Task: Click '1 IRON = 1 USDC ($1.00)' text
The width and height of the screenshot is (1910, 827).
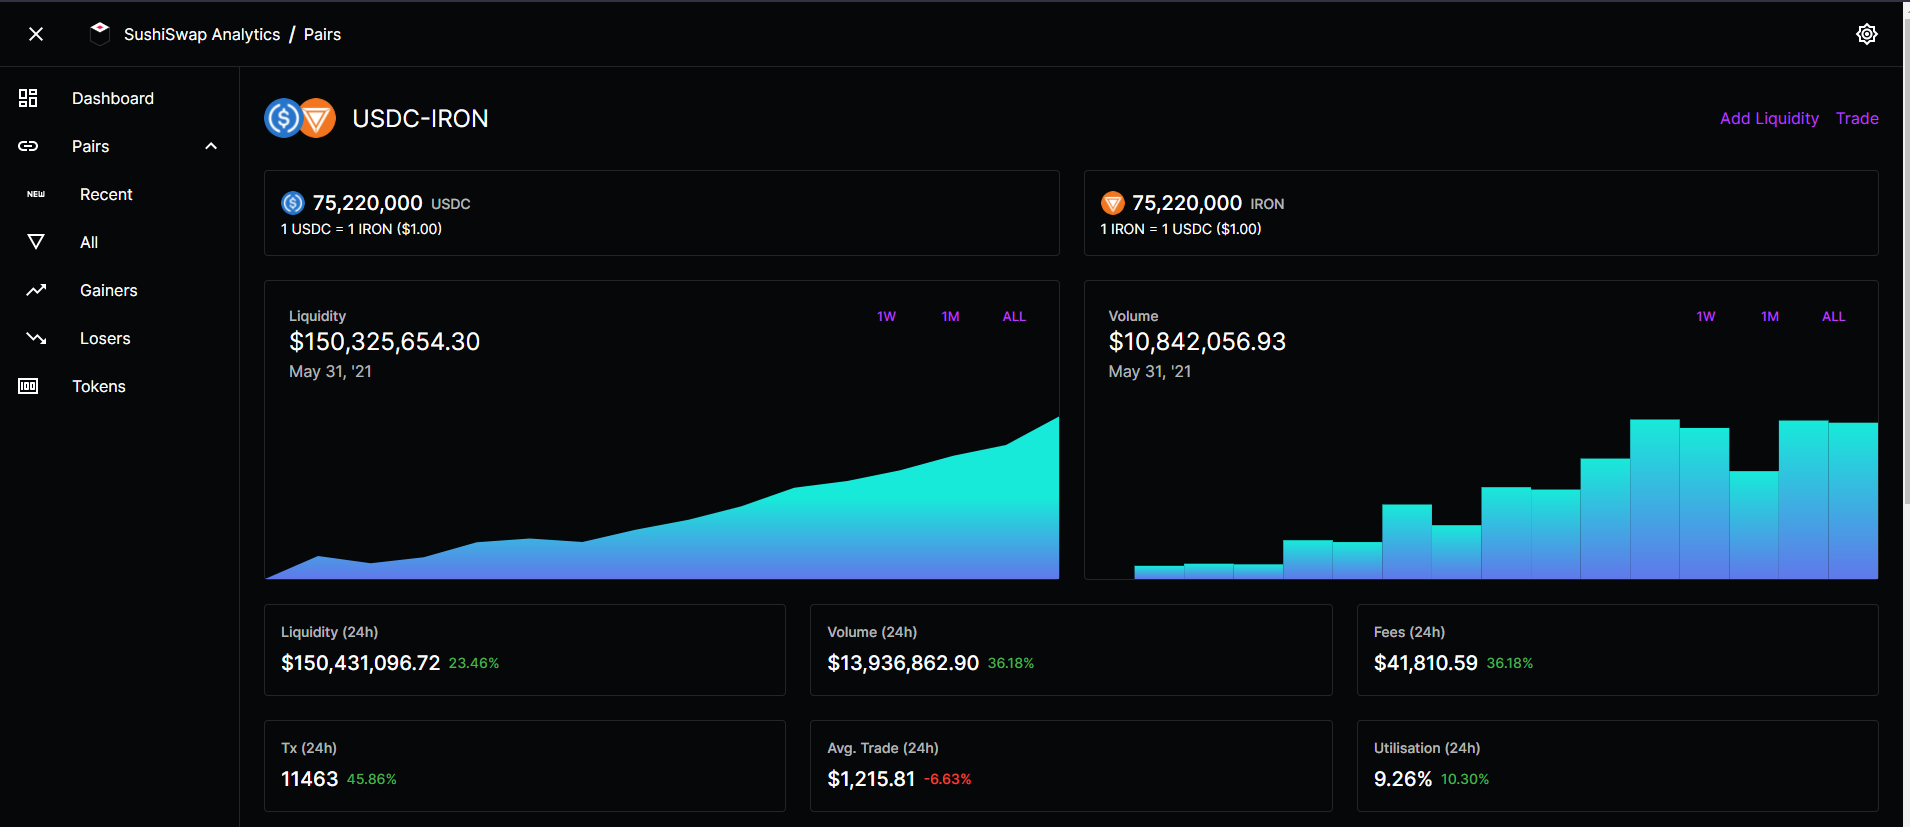Action: click(1181, 229)
